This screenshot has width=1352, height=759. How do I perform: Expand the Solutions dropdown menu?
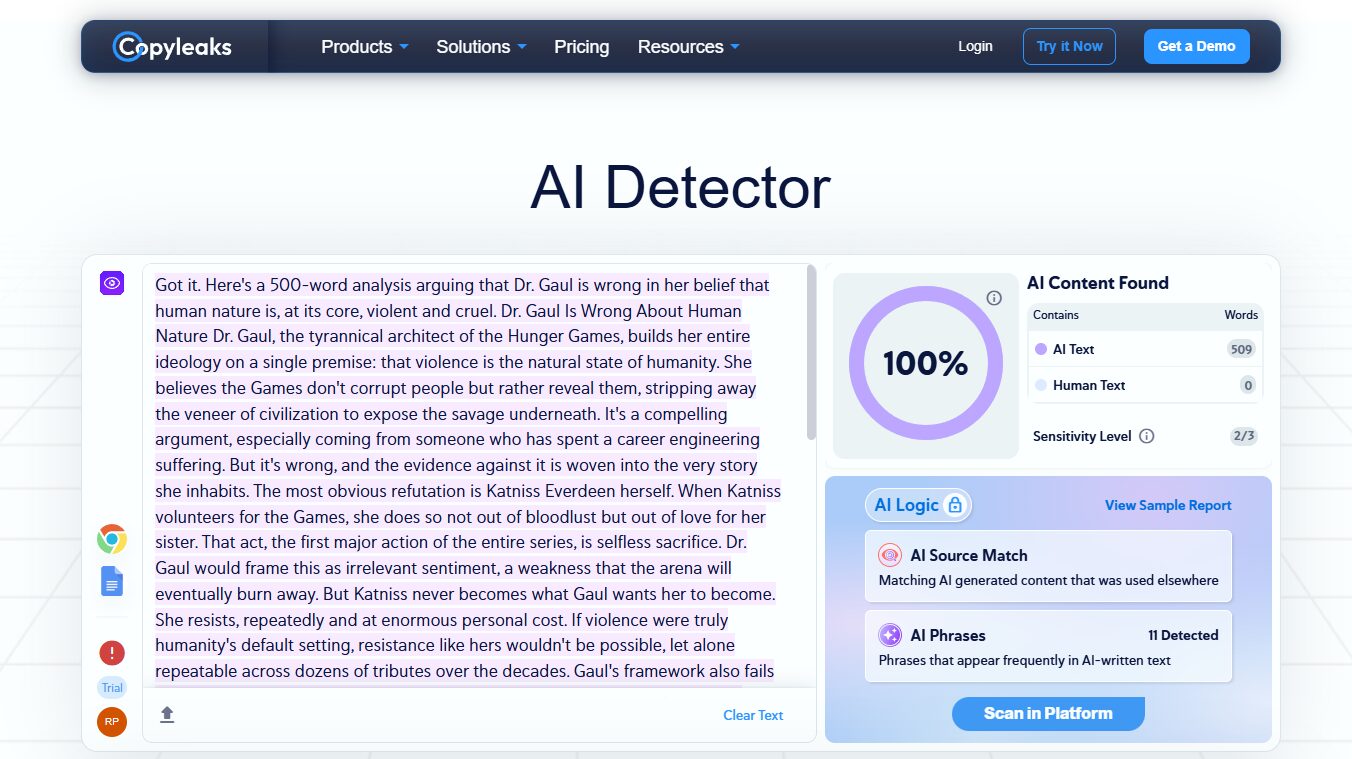(x=481, y=47)
